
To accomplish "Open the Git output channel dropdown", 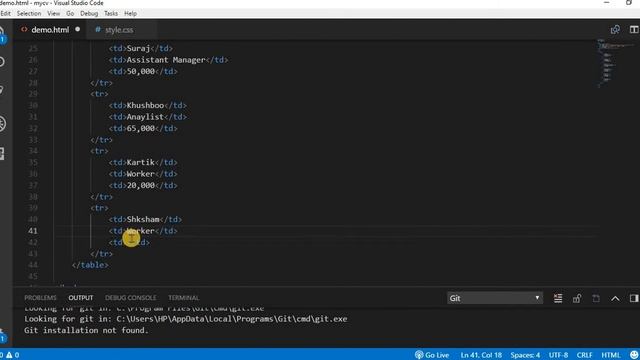I will pos(495,298).
